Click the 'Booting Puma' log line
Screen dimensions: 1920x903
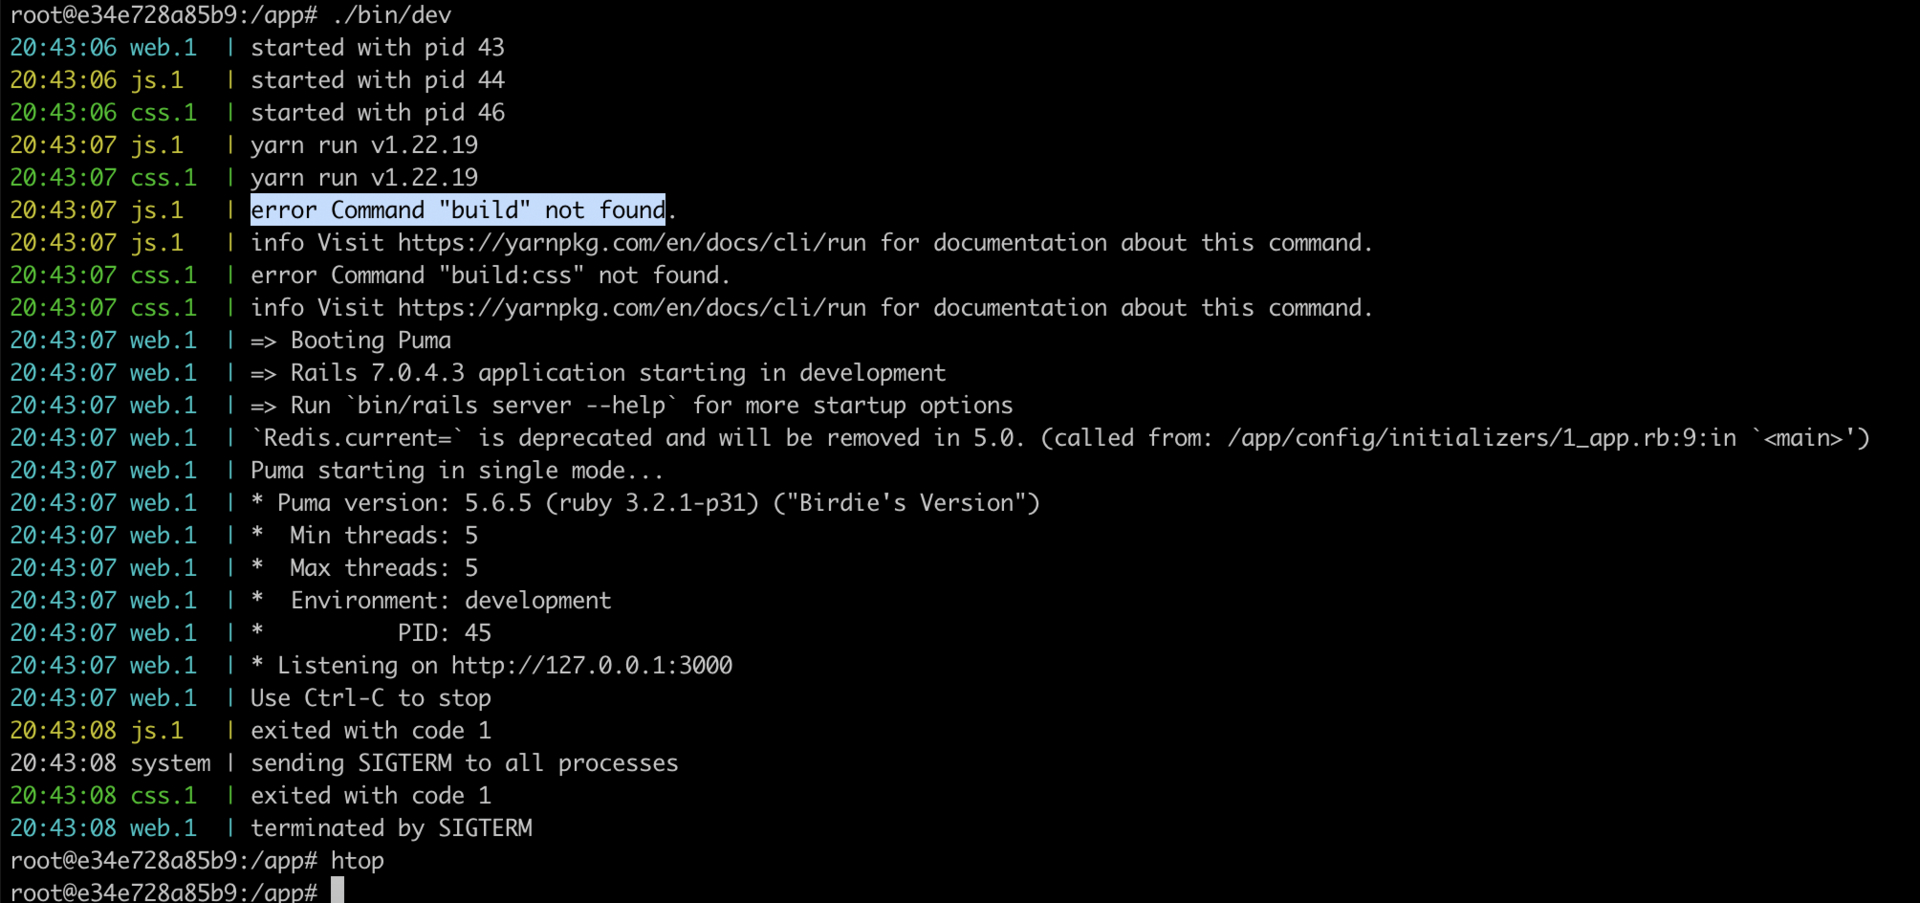pos(351,340)
